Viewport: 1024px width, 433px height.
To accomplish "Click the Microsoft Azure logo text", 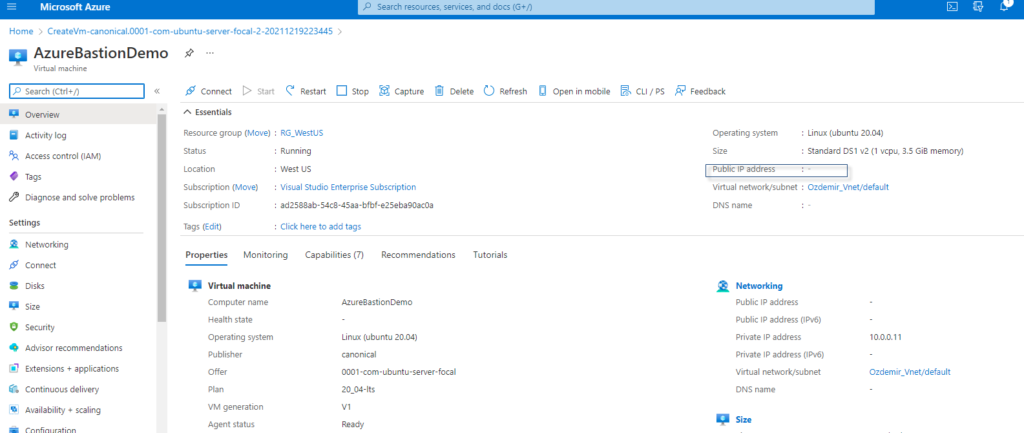I will [75, 7].
